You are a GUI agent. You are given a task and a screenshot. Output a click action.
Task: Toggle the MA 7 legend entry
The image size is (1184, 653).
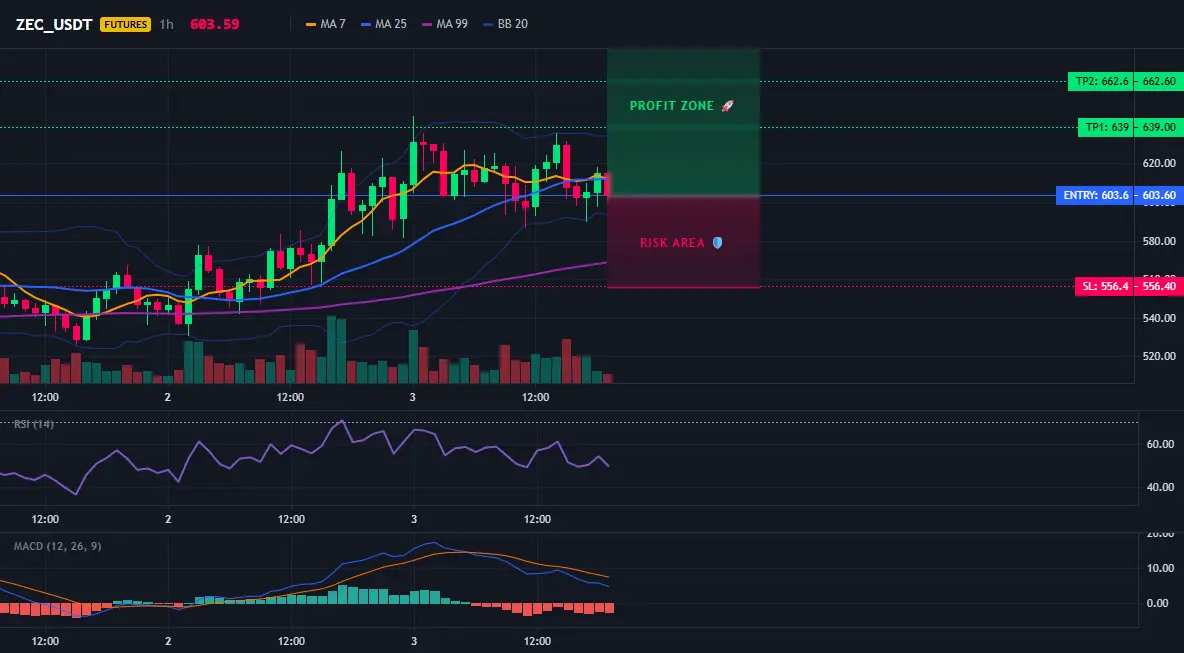[x=325, y=24]
